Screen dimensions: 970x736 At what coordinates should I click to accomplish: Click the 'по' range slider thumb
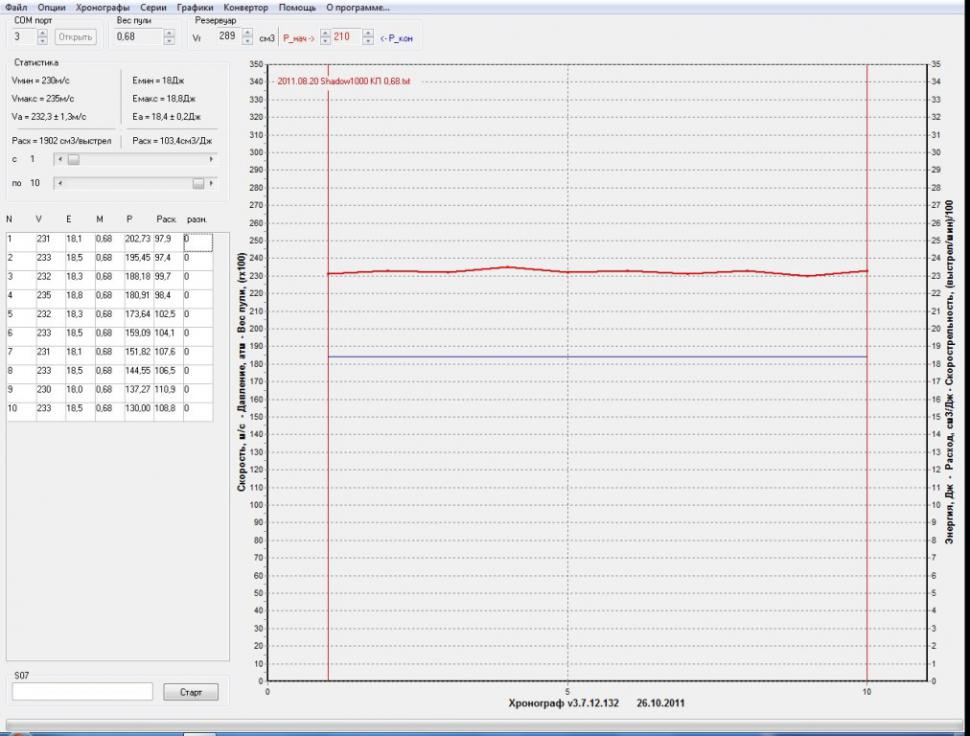[x=198, y=183]
